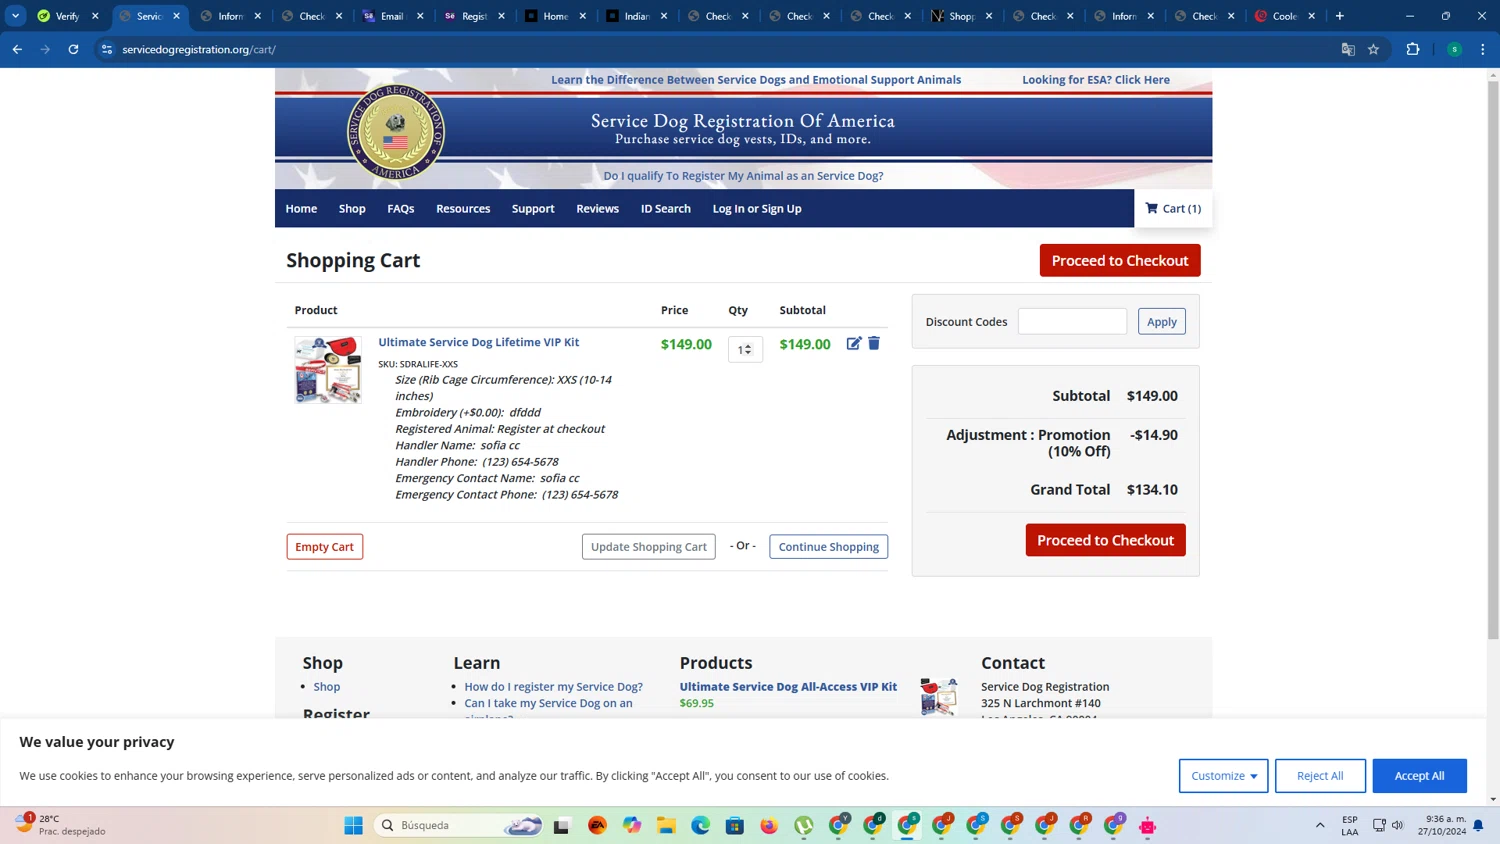
Task: Close the Verify browser tab
Action: click(x=95, y=16)
